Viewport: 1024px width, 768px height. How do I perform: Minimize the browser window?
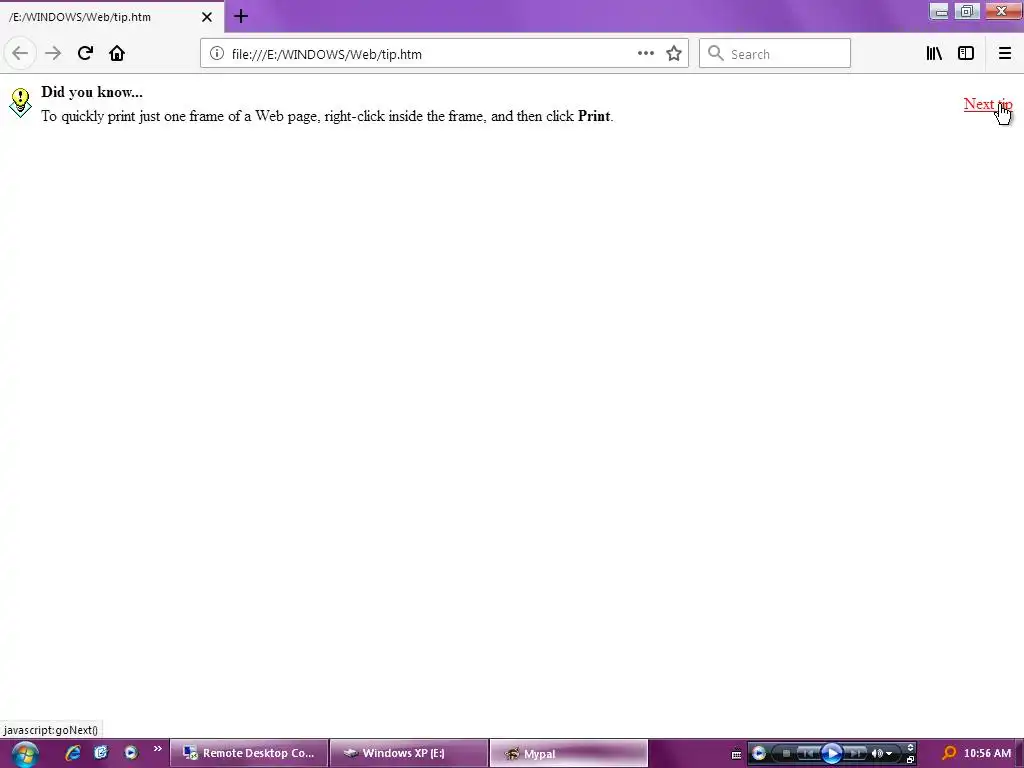[939, 11]
